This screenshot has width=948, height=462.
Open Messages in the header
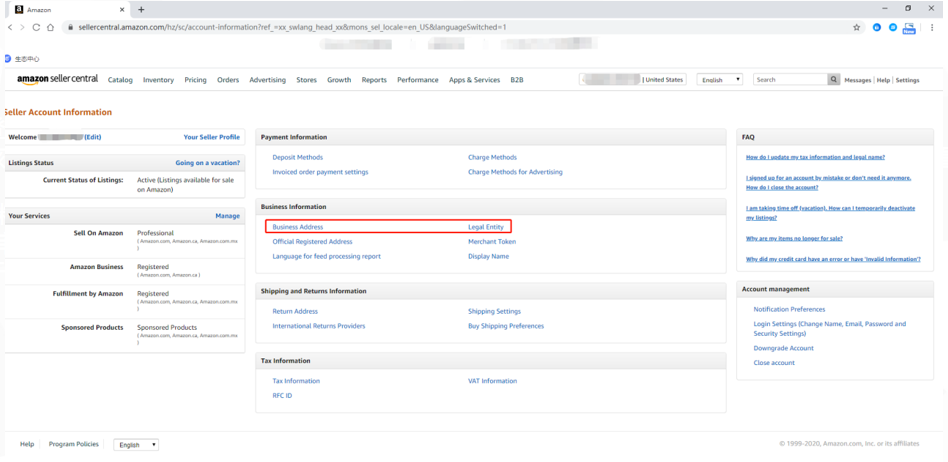coord(858,80)
